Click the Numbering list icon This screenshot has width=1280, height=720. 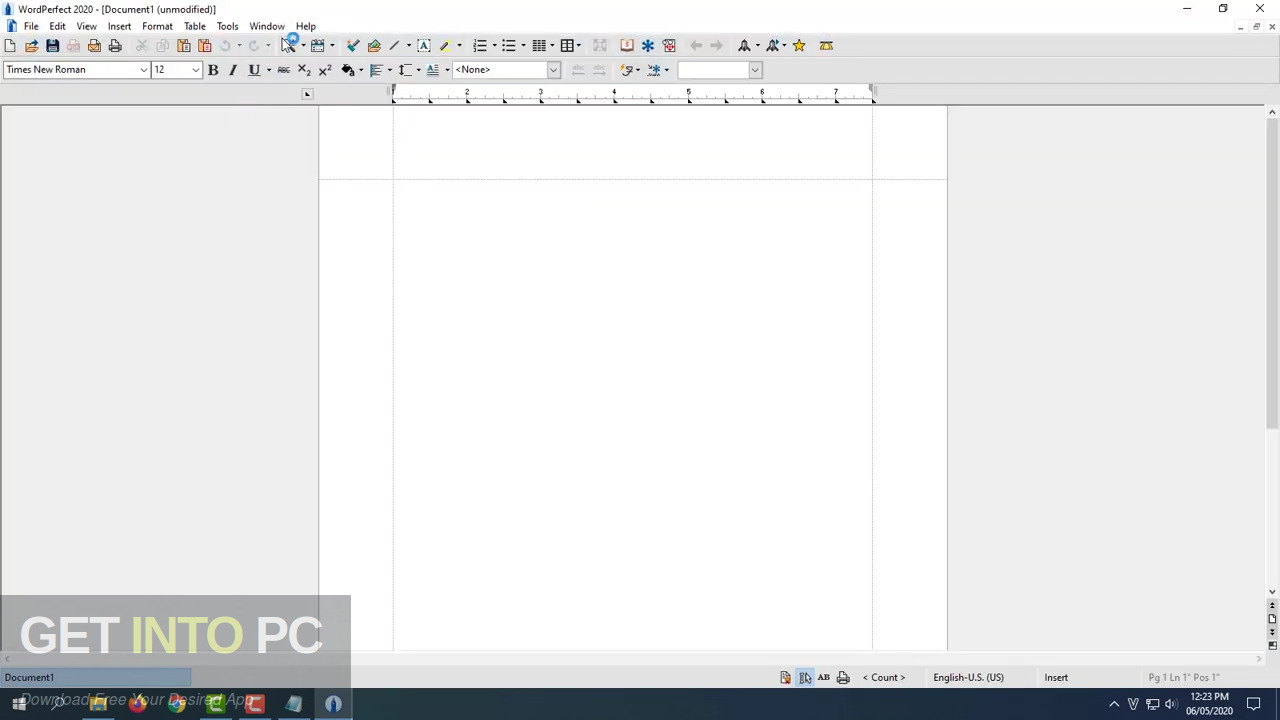click(x=480, y=46)
